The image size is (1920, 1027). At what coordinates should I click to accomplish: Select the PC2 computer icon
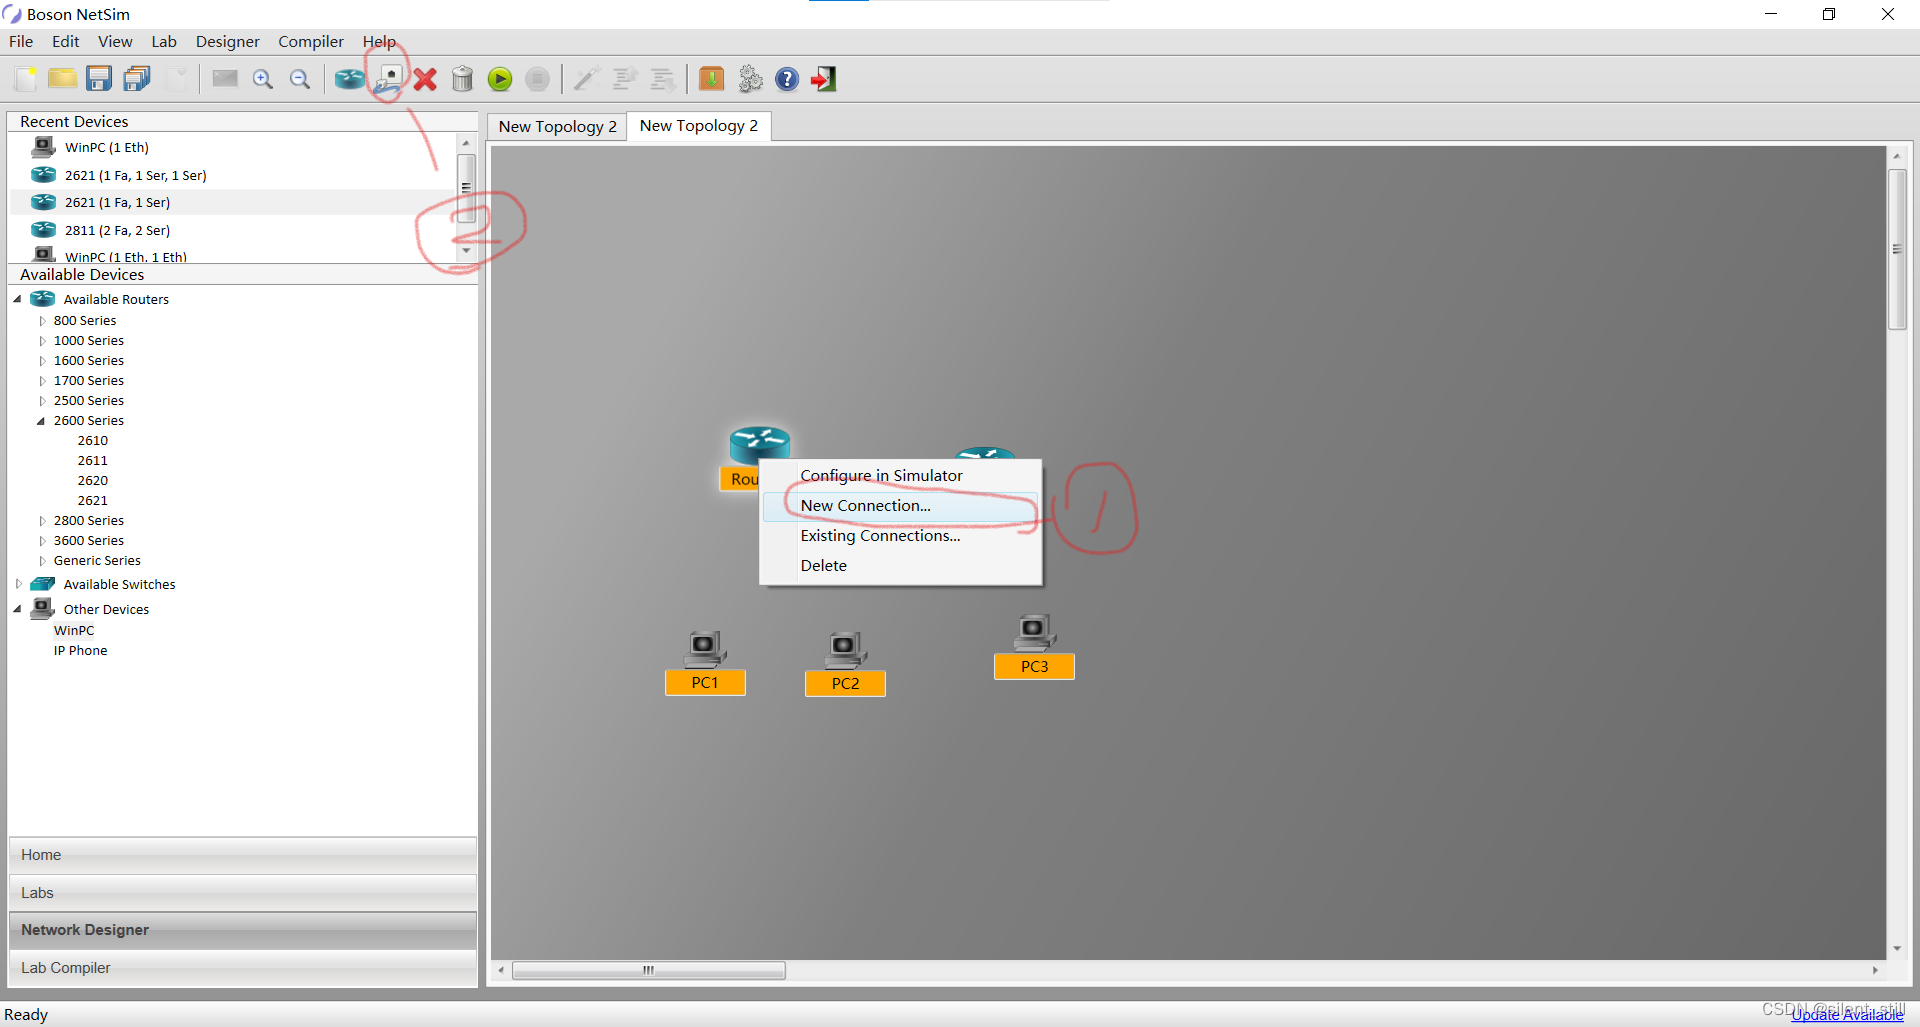point(846,651)
